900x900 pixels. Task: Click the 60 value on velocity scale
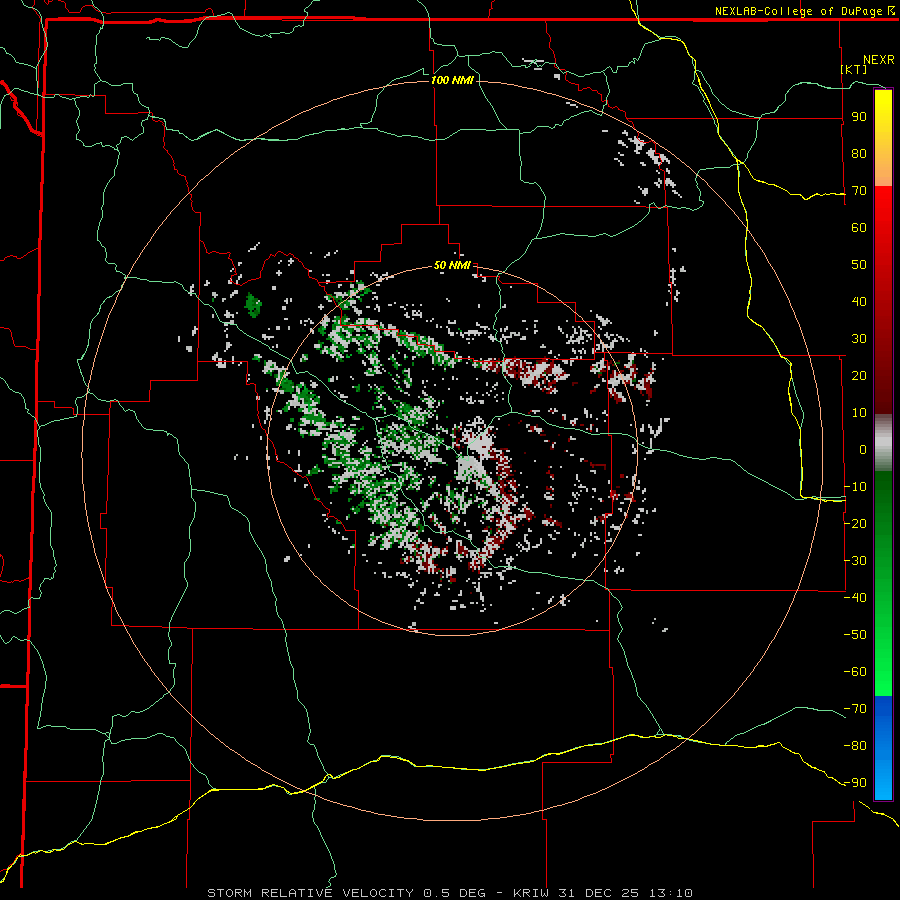859,227
